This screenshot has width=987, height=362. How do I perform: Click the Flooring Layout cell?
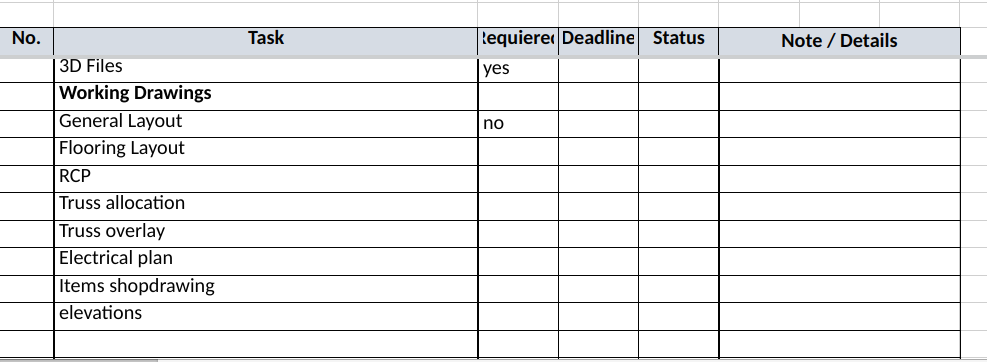pos(266,151)
